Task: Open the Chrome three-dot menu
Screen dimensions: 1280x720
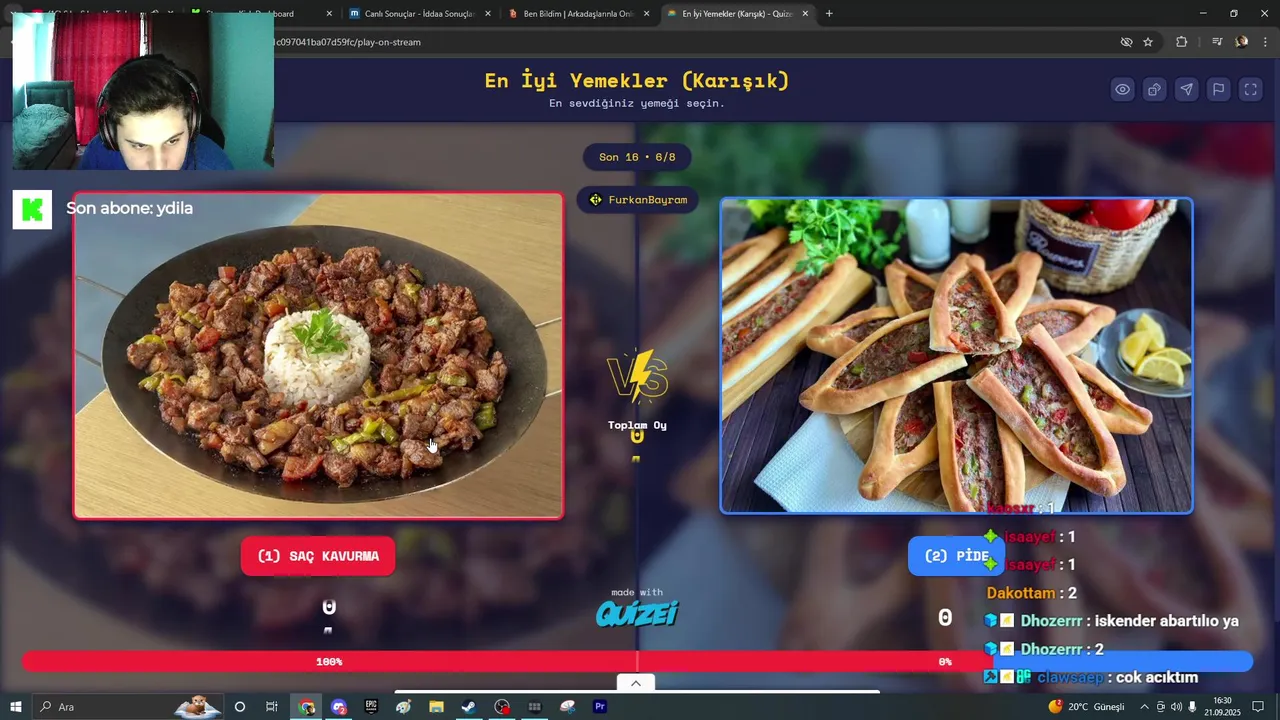Action: pos(1266,42)
